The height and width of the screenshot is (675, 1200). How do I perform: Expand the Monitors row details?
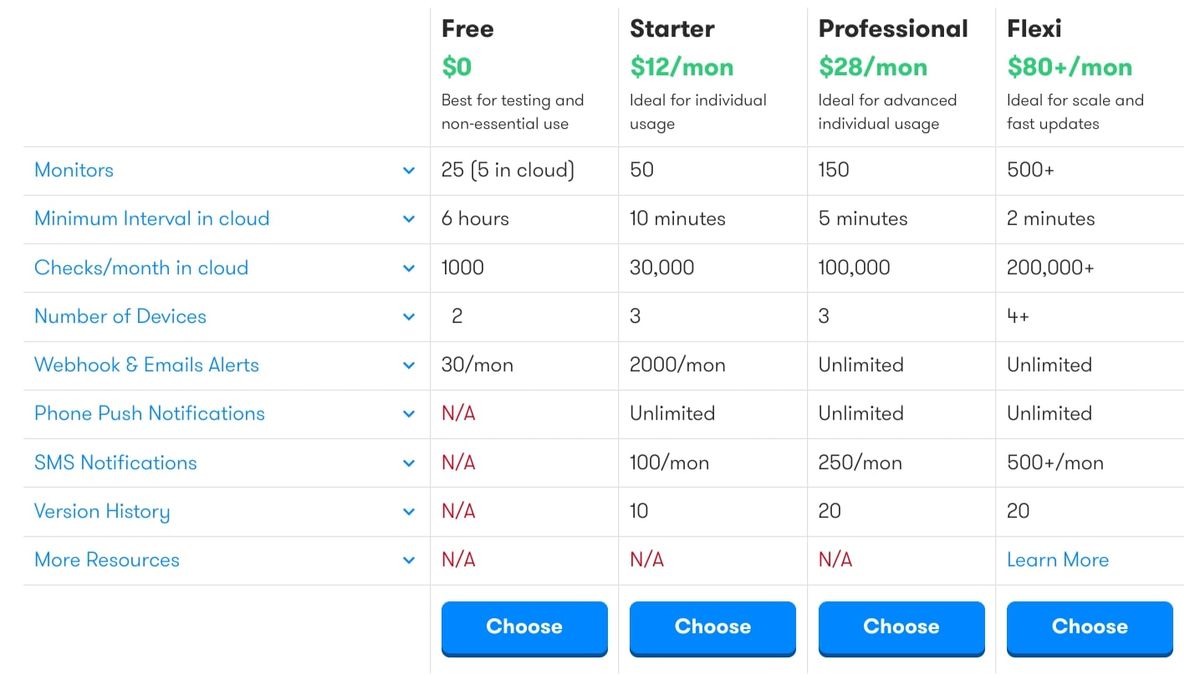pos(409,170)
